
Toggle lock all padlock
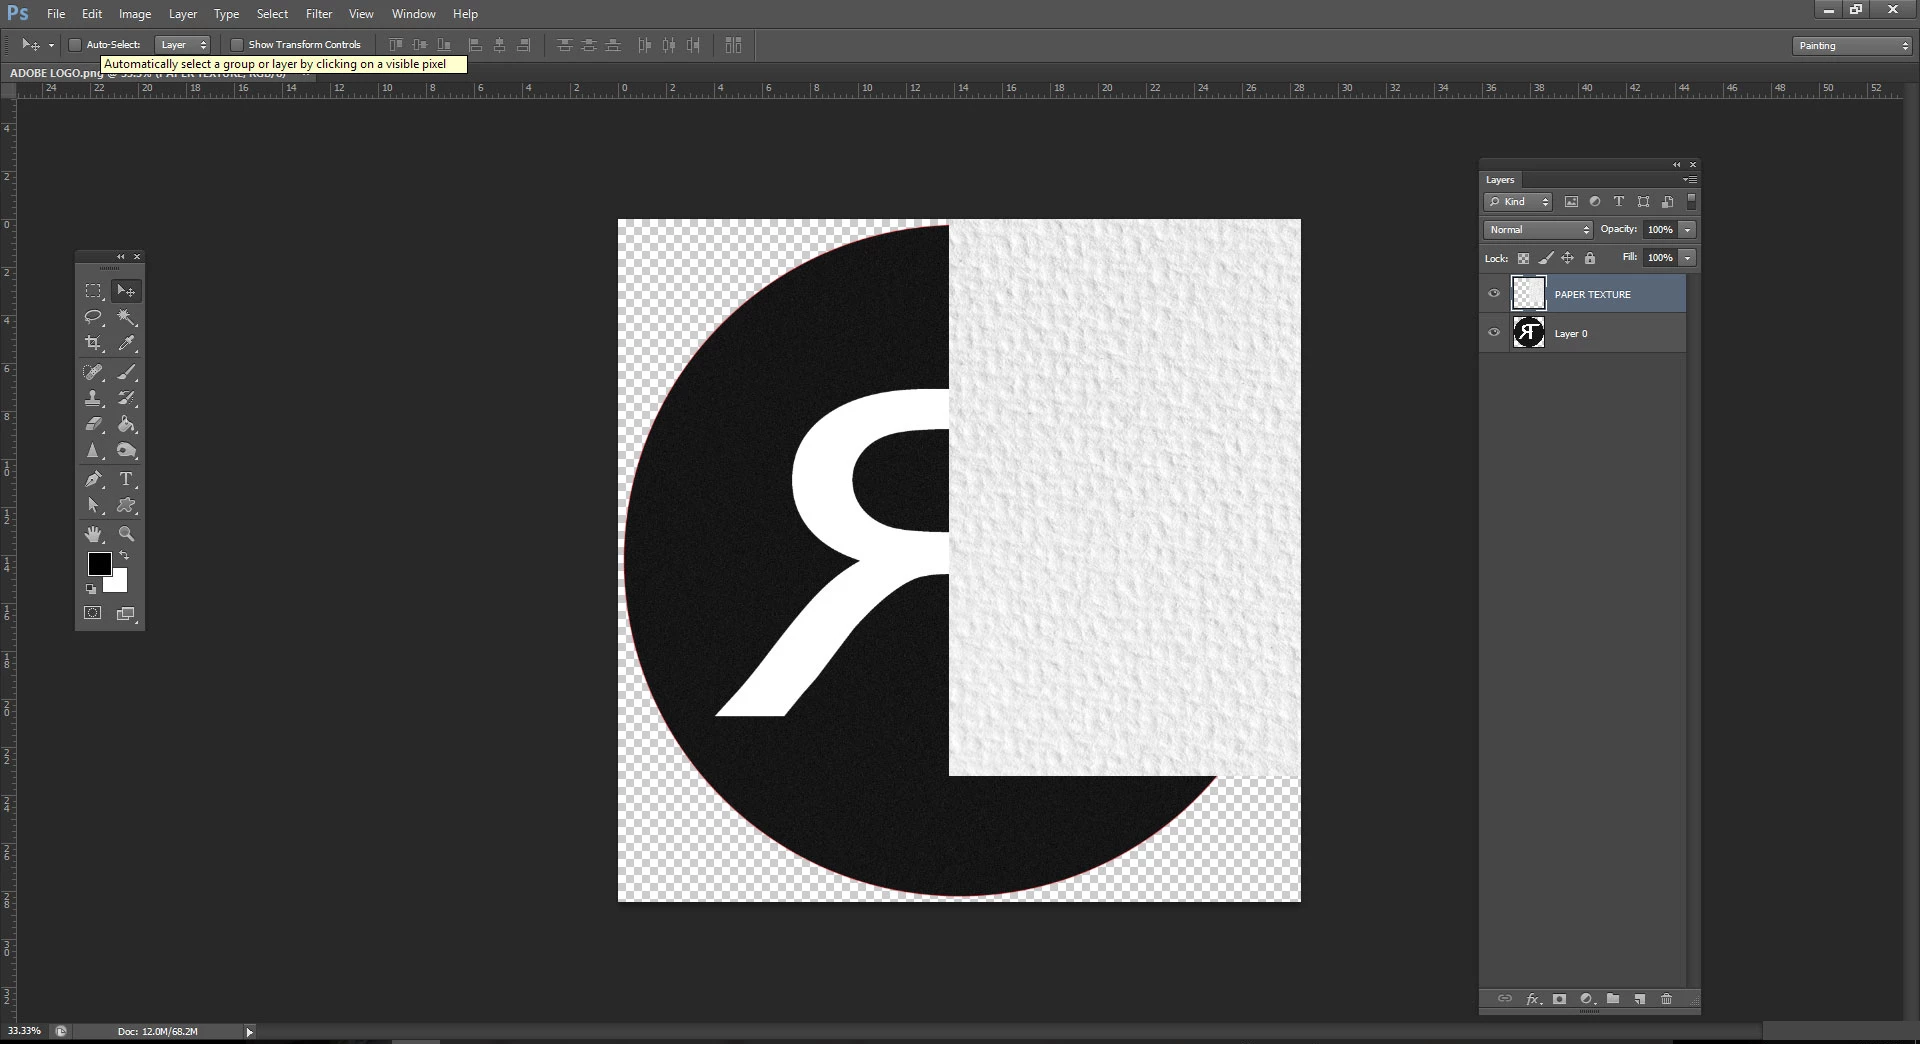(1590, 258)
